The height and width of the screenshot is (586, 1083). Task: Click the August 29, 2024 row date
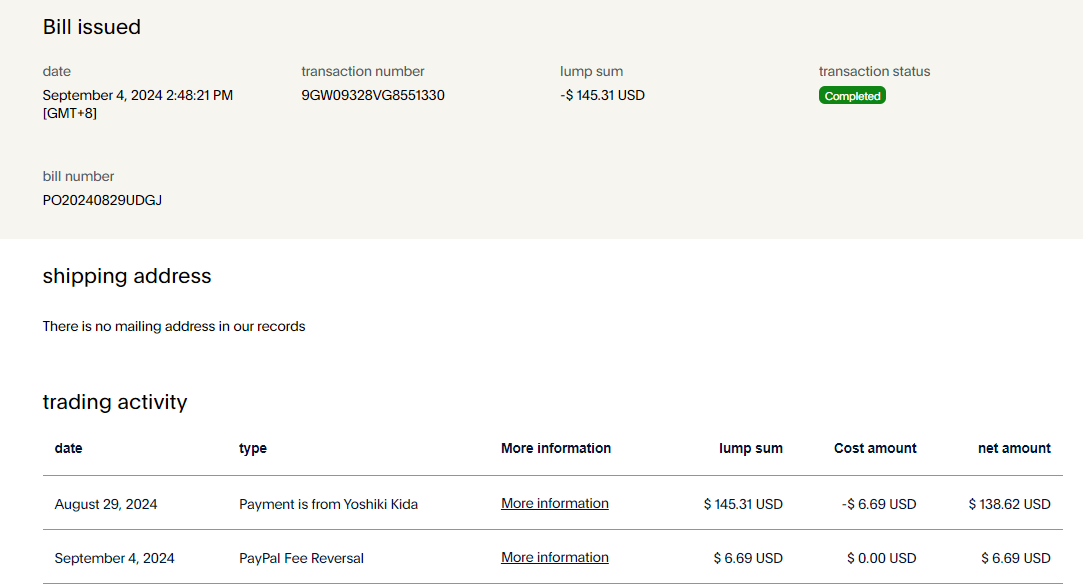tap(106, 505)
